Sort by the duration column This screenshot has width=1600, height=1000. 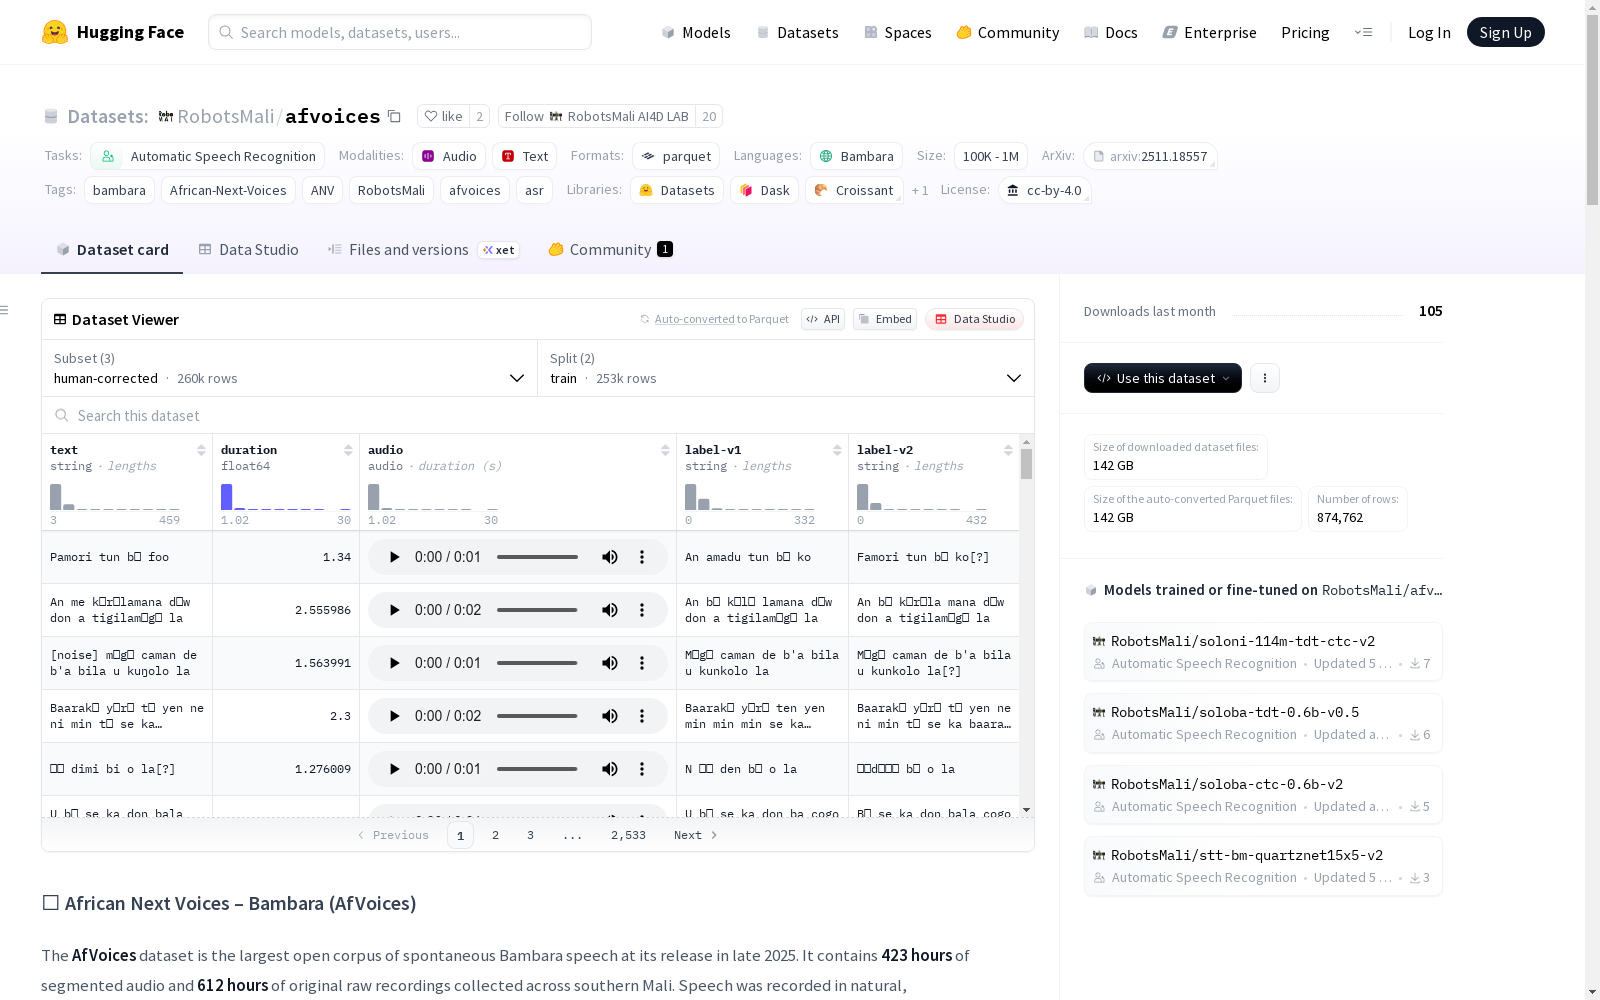coord(348,450)
